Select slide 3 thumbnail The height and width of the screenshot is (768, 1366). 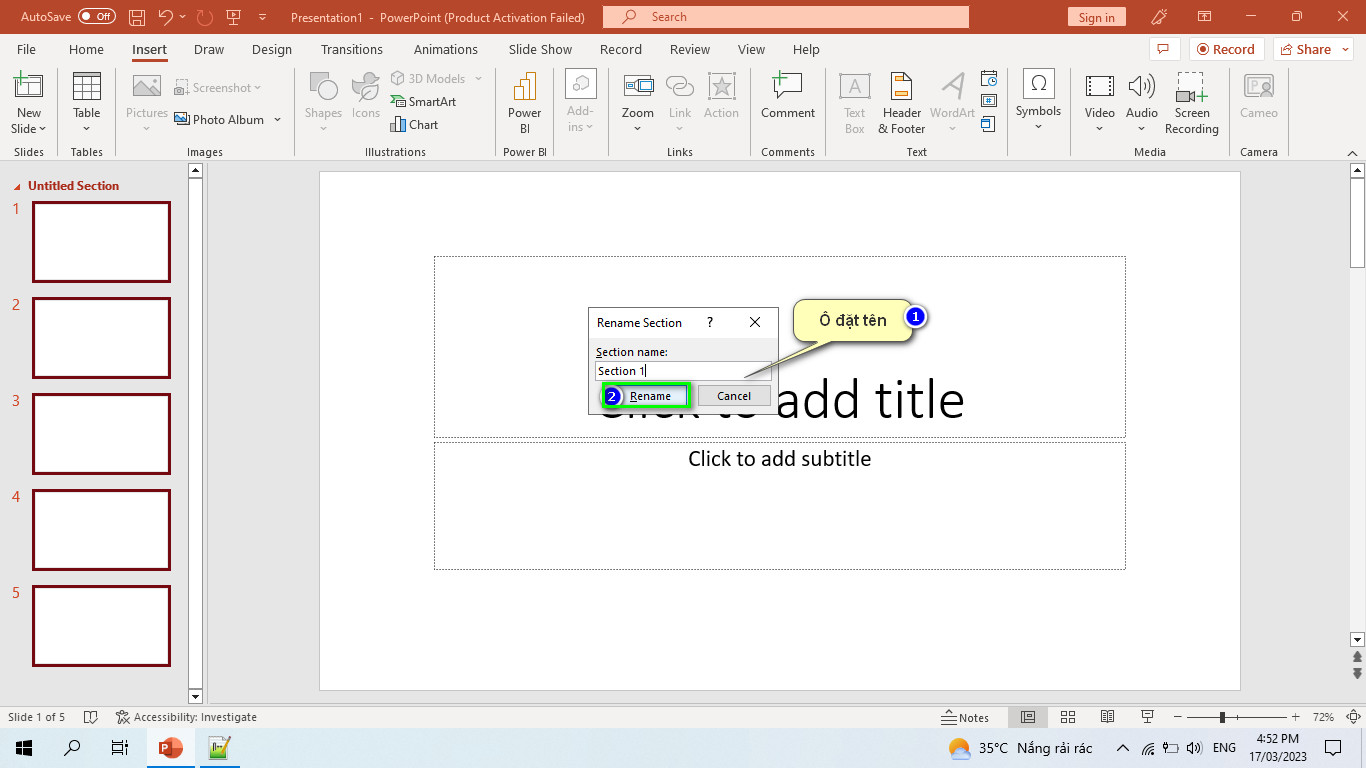pos(101,433)
